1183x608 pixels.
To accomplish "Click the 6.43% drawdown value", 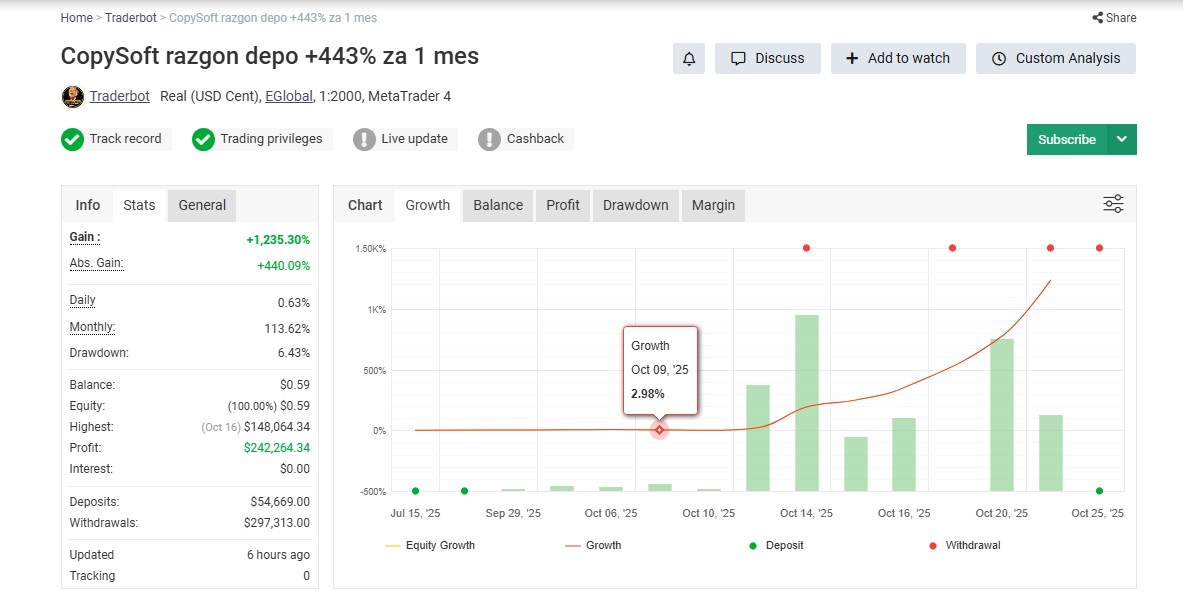I will pyautogui.click(x=293, y=352).
